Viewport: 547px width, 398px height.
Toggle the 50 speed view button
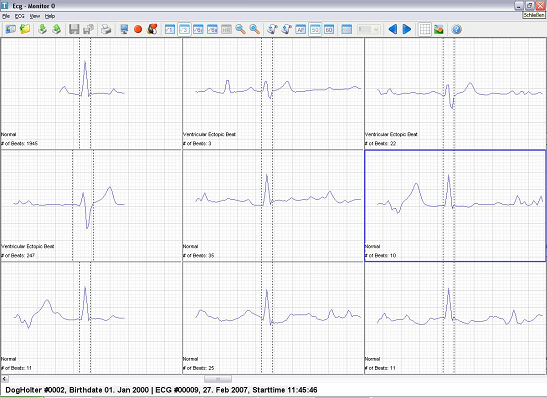coord(315,29)
